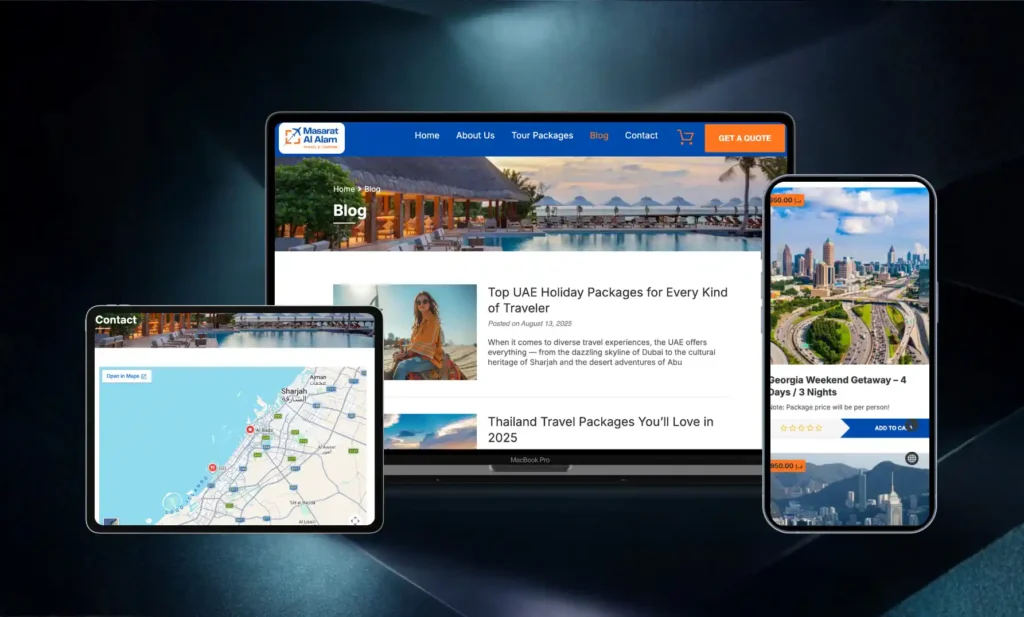Click the red restaurant marker offshore on map
Viewport: 1024px width, 617px height.
point(211,467)
